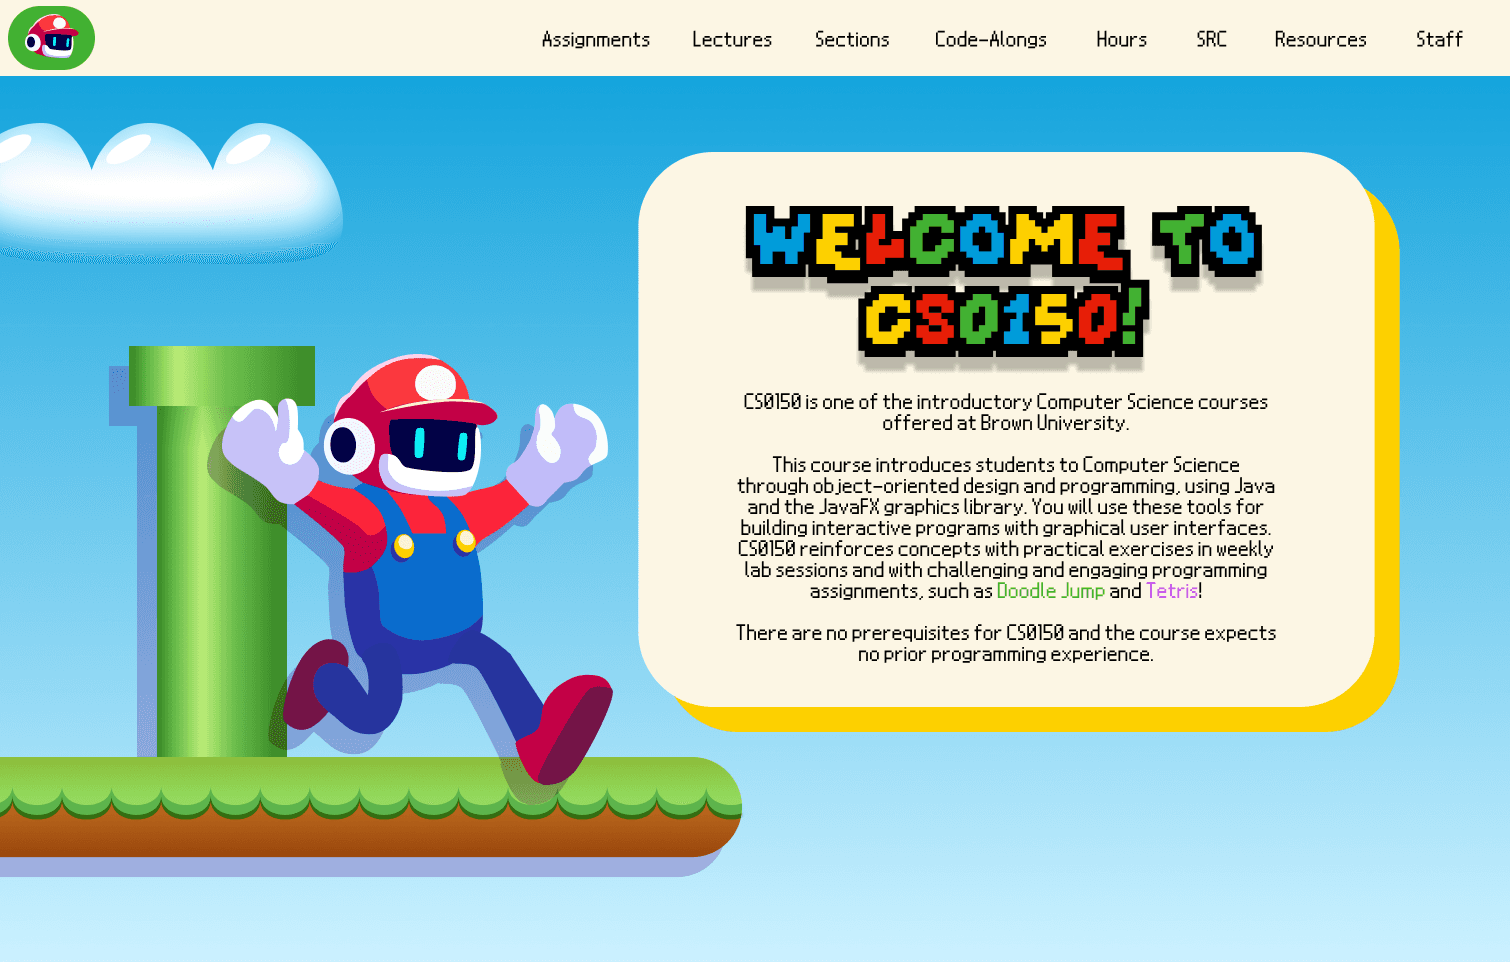Open the Assignments page

(x=596, y=39)
